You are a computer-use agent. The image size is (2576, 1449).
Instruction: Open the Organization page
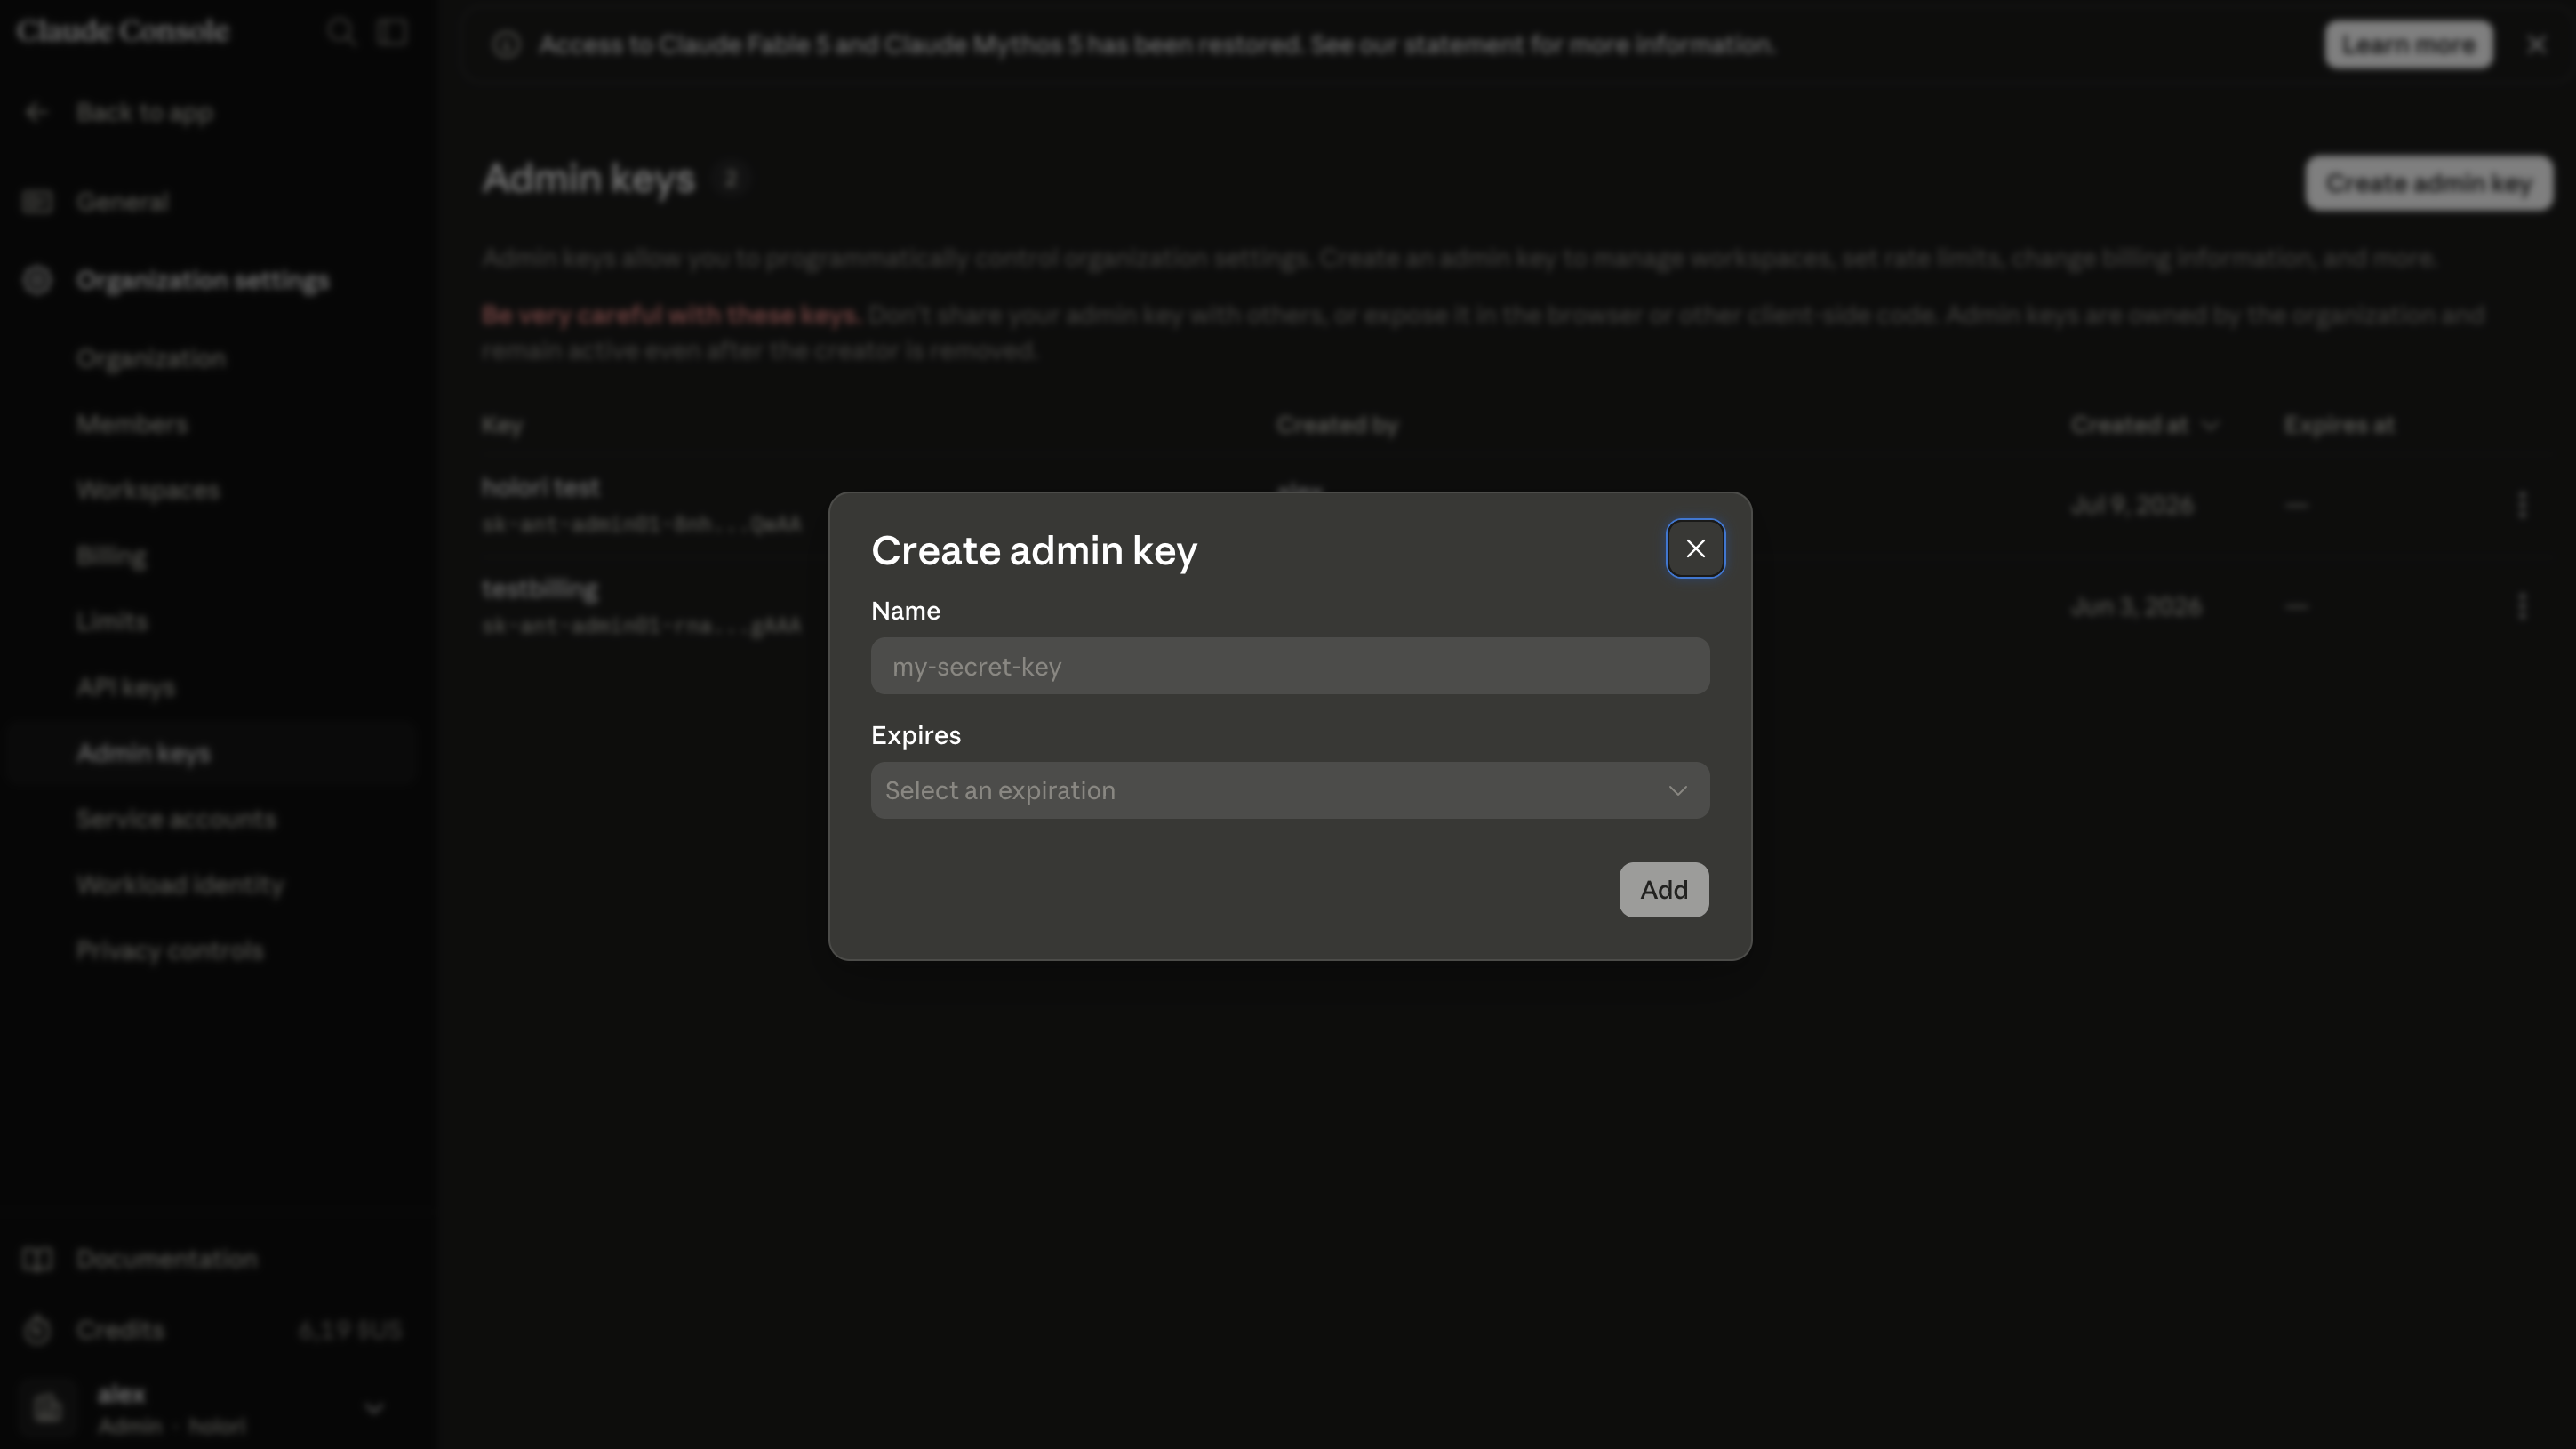click(151, 359)
